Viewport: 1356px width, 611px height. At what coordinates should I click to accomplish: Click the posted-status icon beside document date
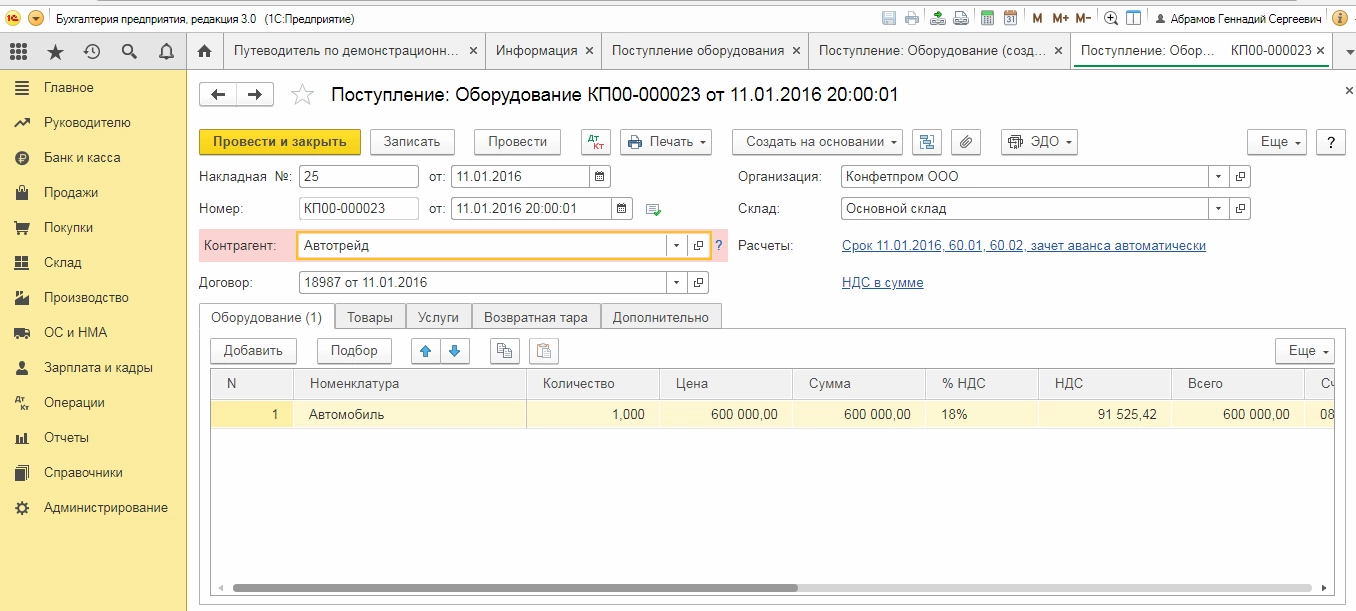[653, 210]
